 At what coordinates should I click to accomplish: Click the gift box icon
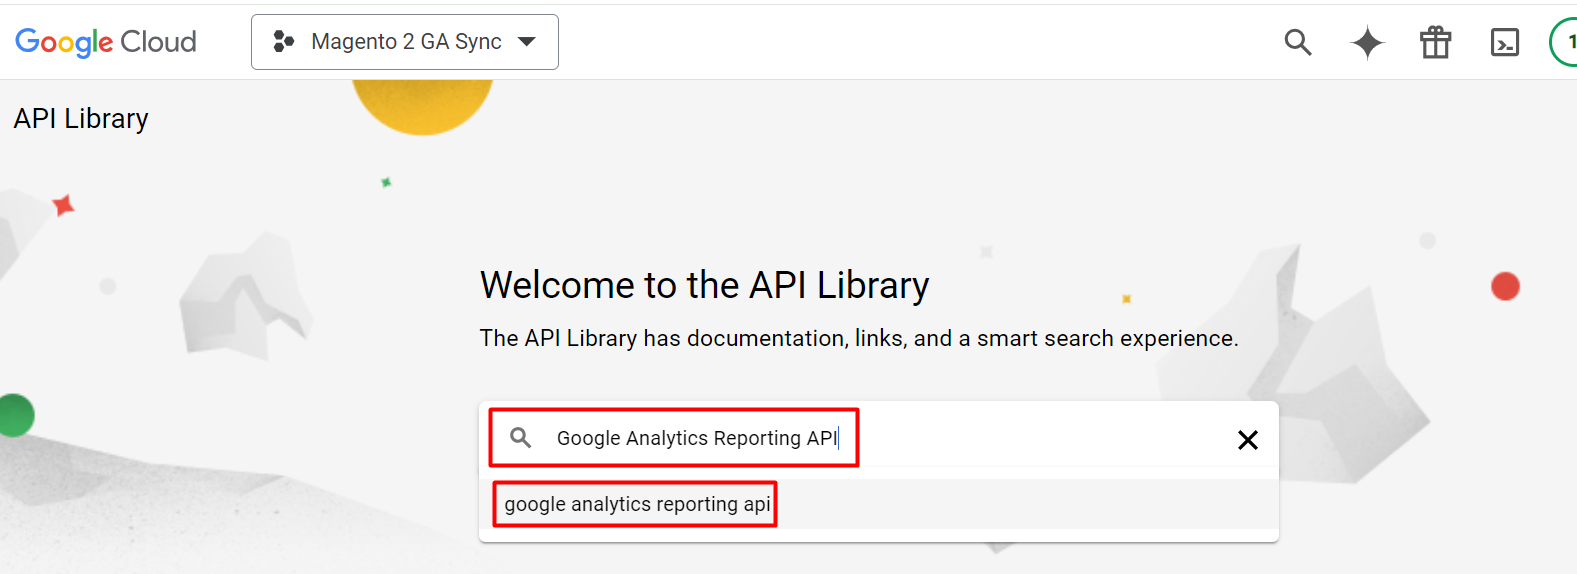pos(1435,42)
